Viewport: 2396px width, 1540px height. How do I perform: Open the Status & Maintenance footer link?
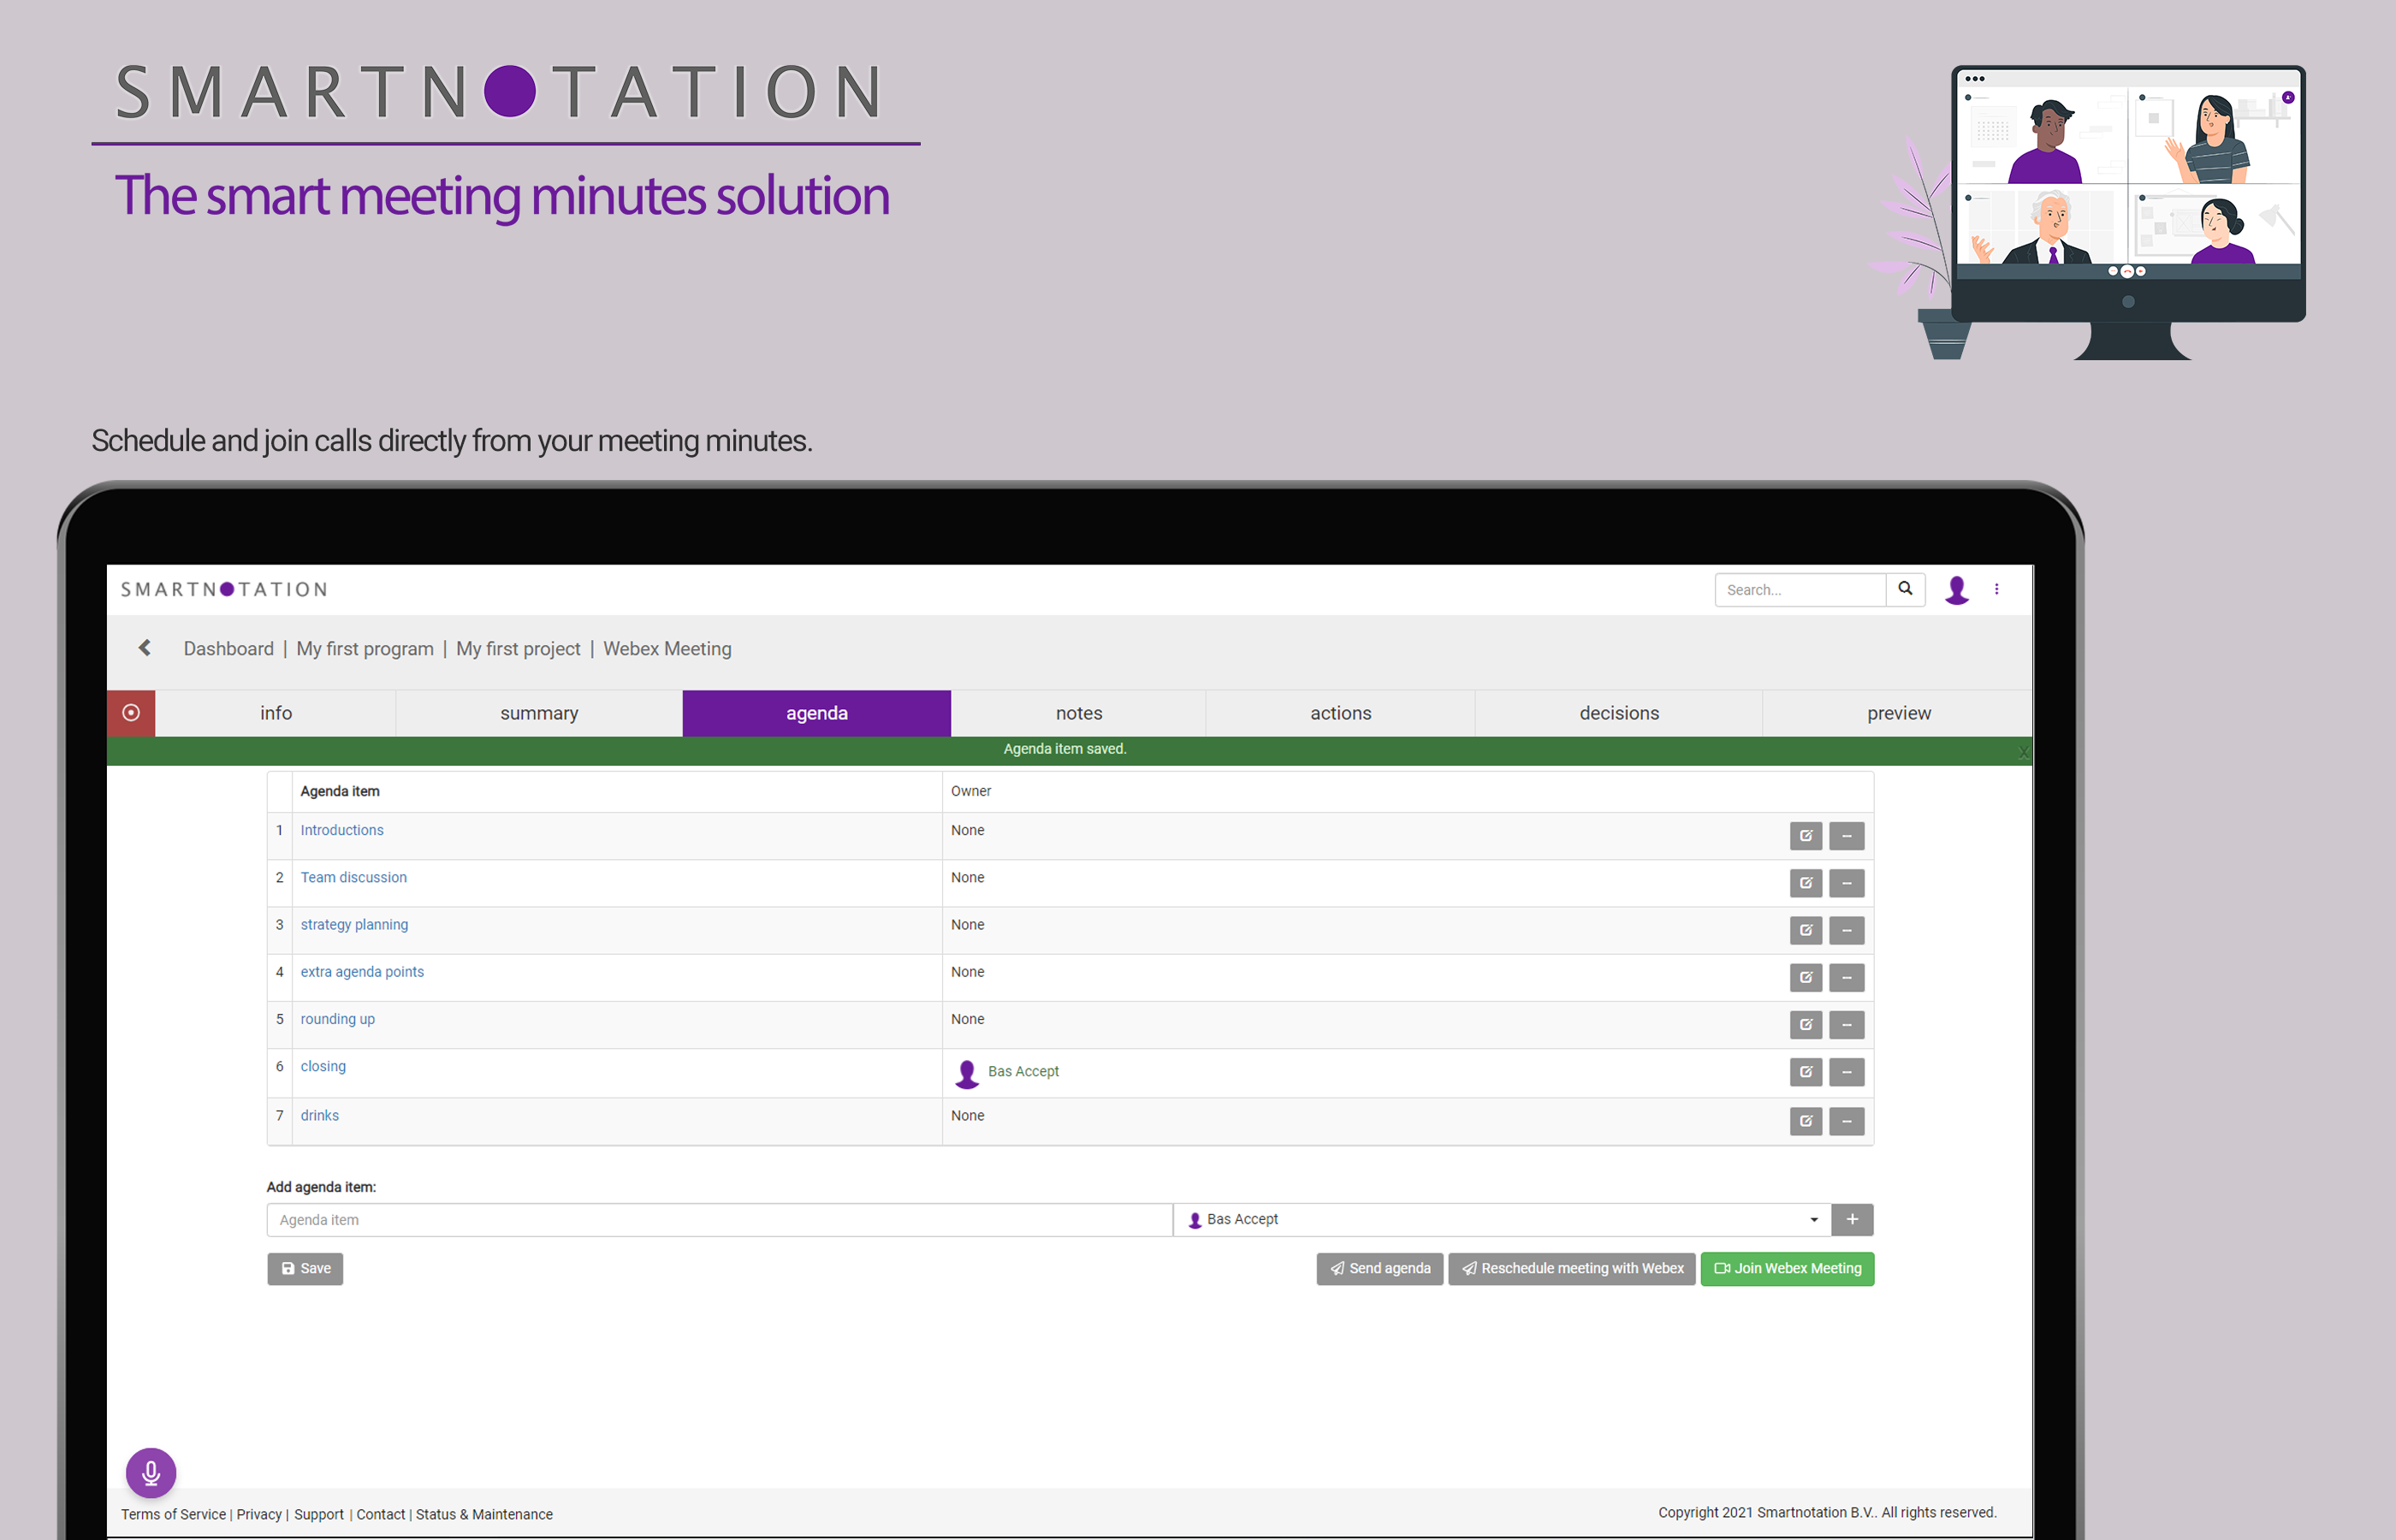(x=484, y=1514)
